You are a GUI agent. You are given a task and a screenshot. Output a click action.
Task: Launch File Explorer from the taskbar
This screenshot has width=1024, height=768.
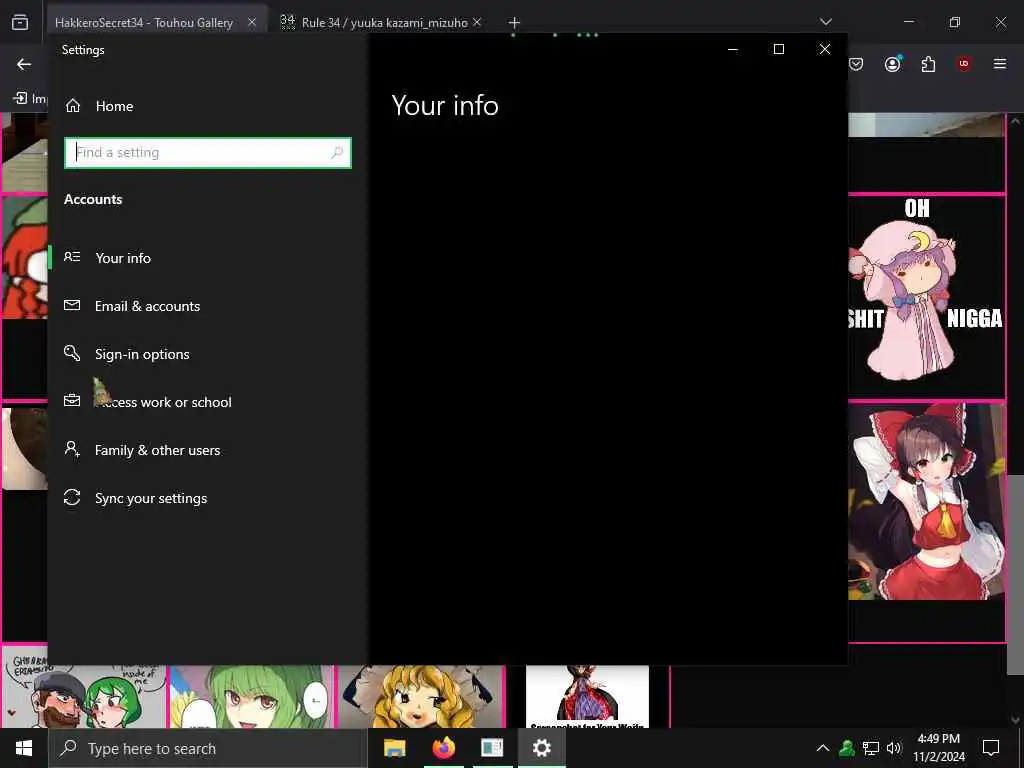[x=394, y=748]
